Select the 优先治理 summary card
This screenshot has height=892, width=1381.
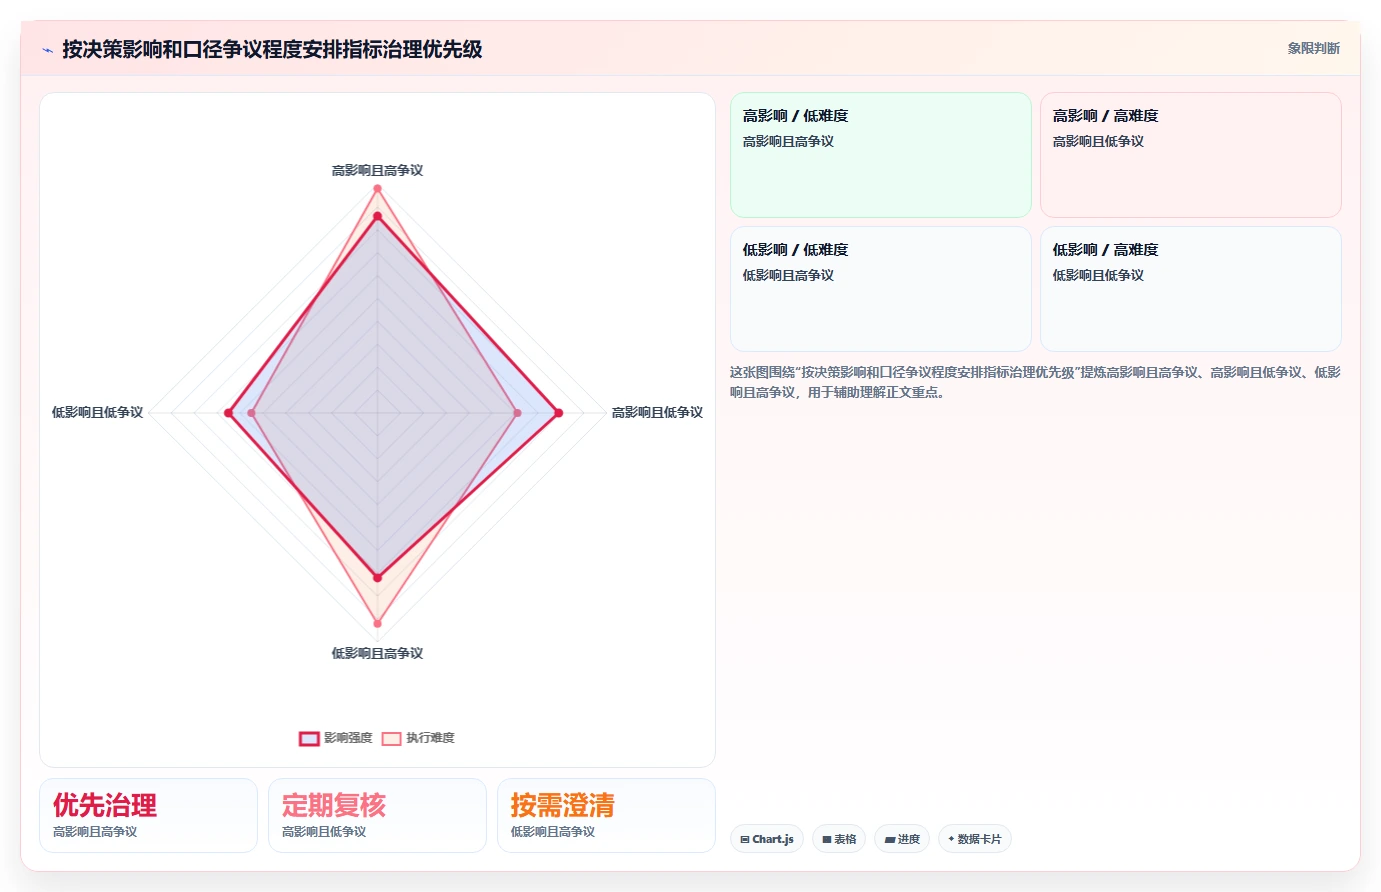(148, 816)
